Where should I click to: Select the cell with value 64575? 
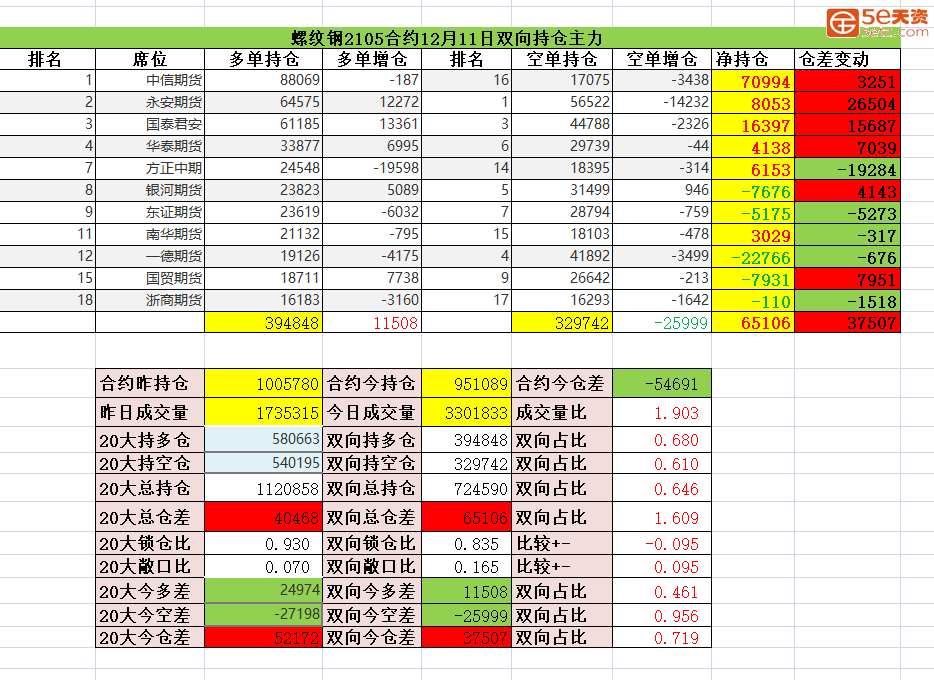point(263,102)
